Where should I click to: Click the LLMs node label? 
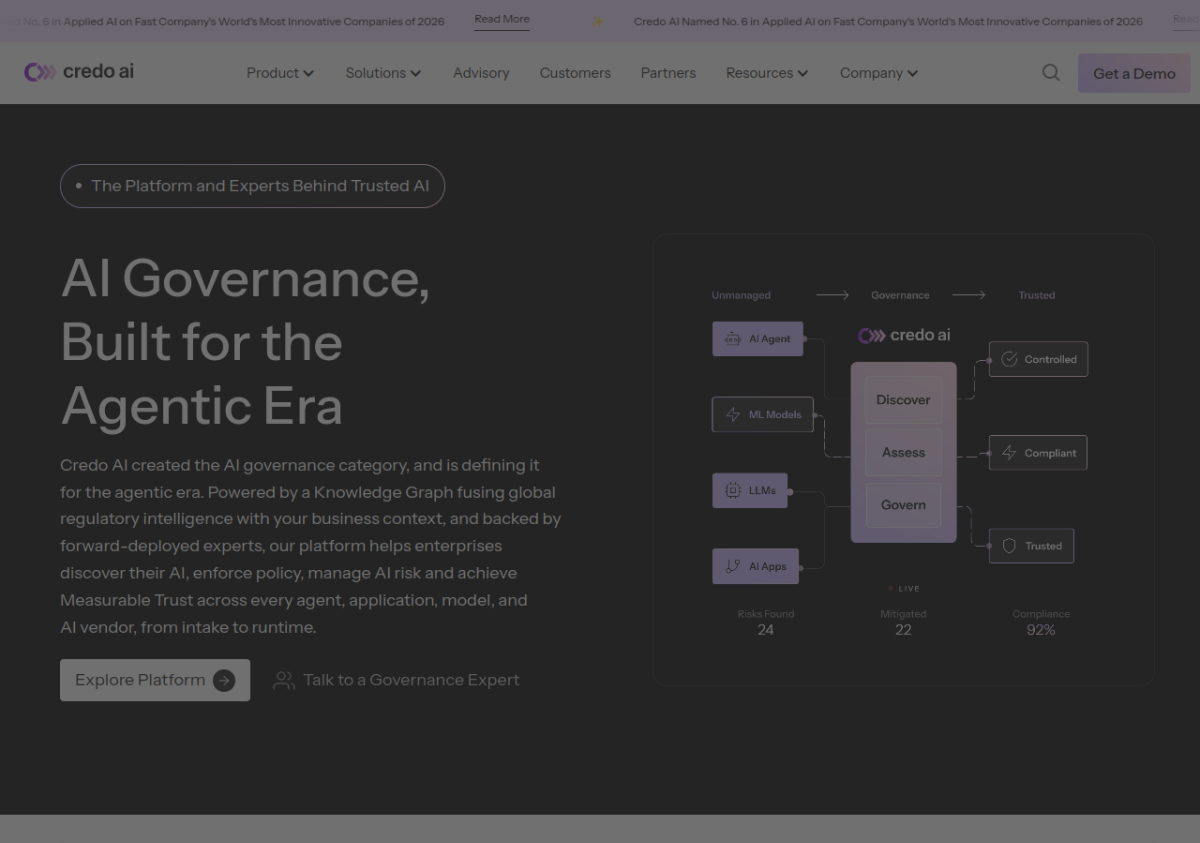click(762, 491)
